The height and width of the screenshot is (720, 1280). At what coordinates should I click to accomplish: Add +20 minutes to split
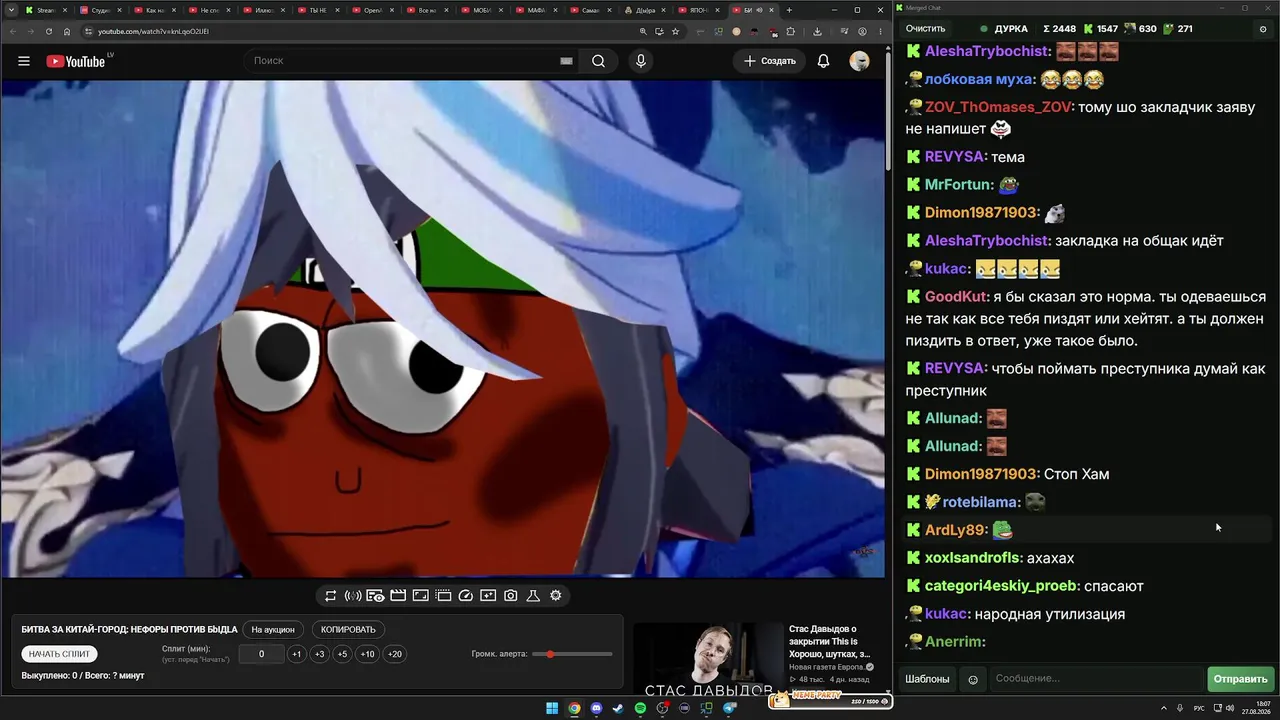coord(395,654)
